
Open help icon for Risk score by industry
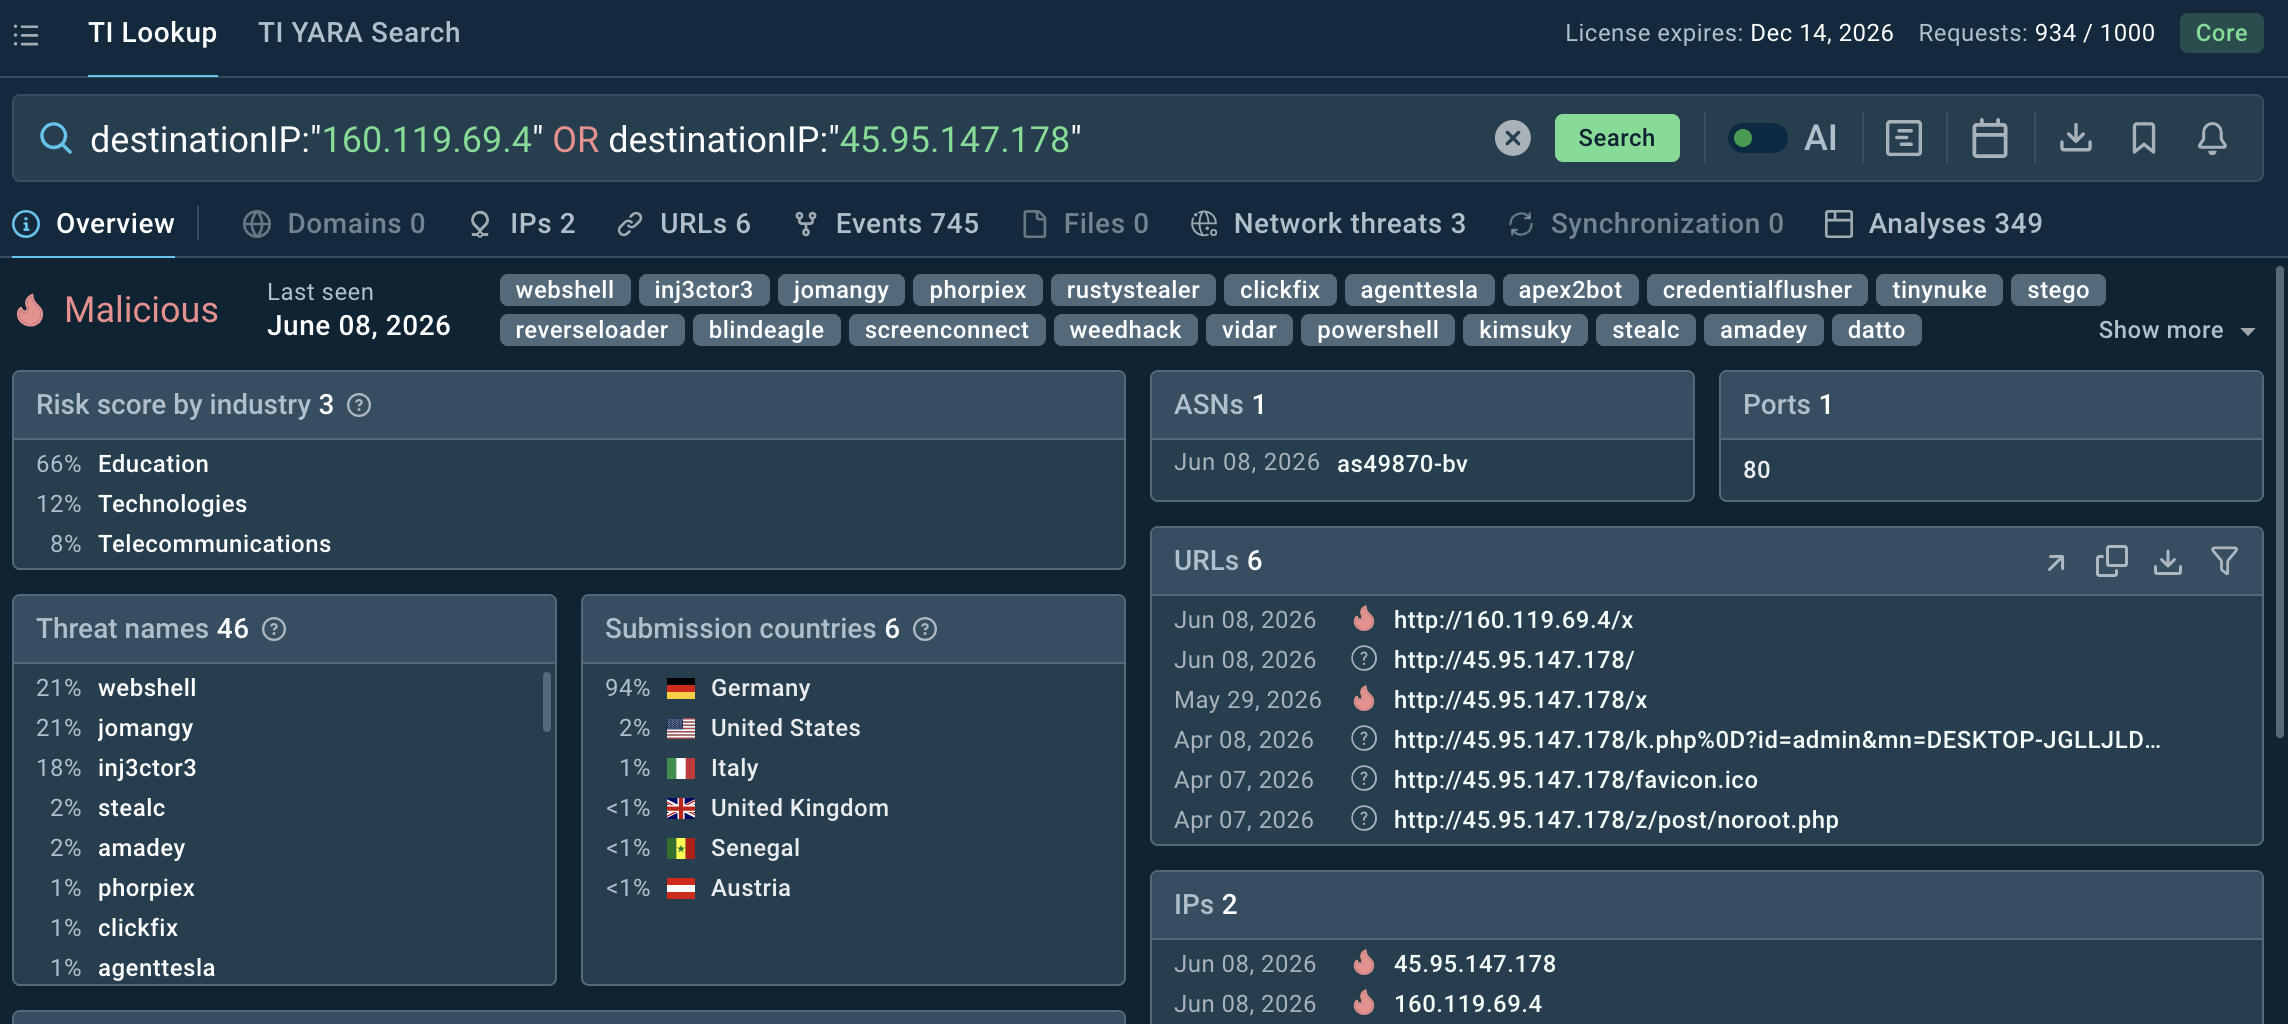359,405
